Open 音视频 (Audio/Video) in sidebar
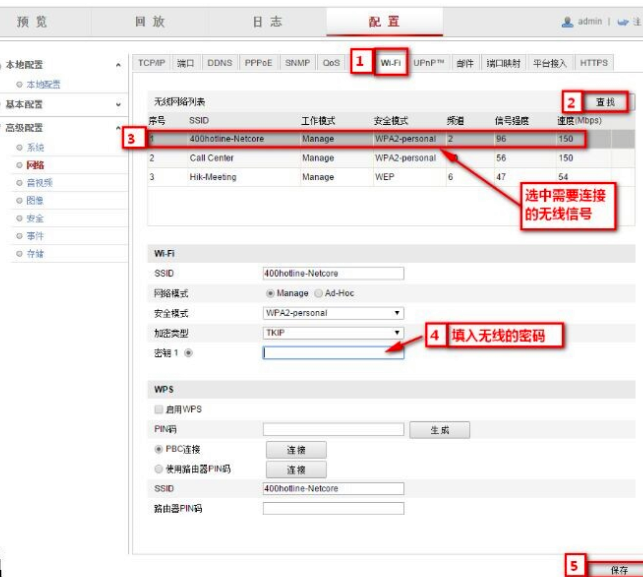This screenshot has height=577, width=643. coord(39,182)
